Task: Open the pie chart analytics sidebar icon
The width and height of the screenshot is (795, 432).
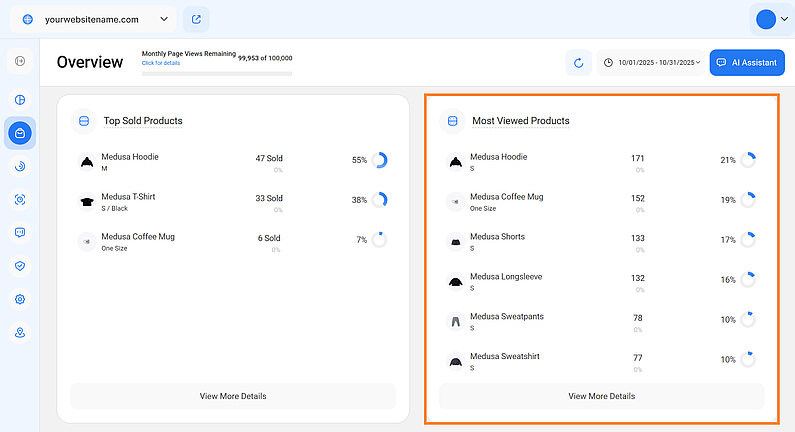Action: (20, 100)
